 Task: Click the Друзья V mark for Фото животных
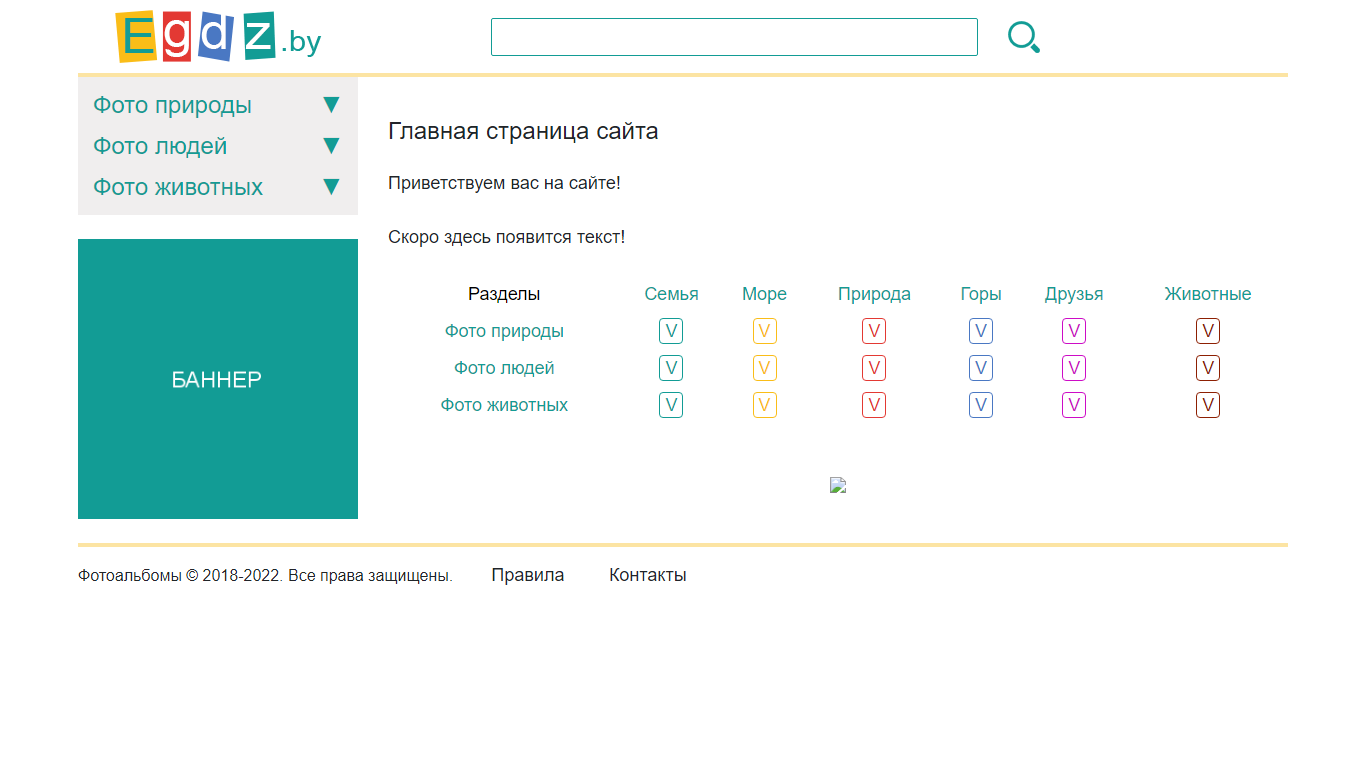[x=1074, y=405]
